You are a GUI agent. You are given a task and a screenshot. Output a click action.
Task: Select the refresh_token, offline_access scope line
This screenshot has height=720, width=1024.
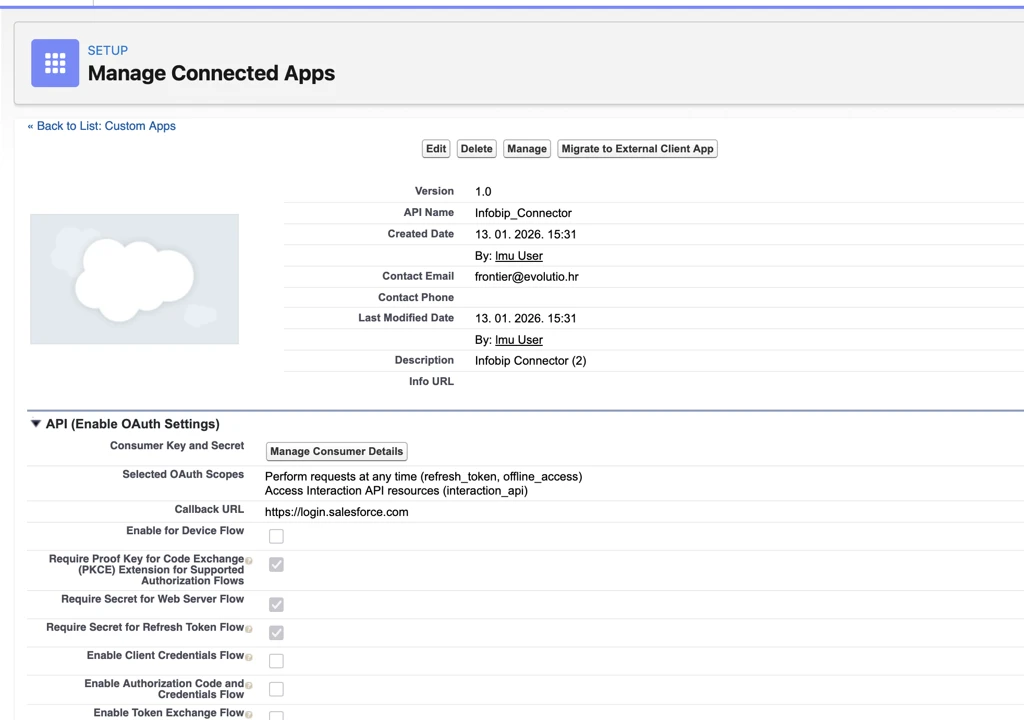click(x=423, y=476)
